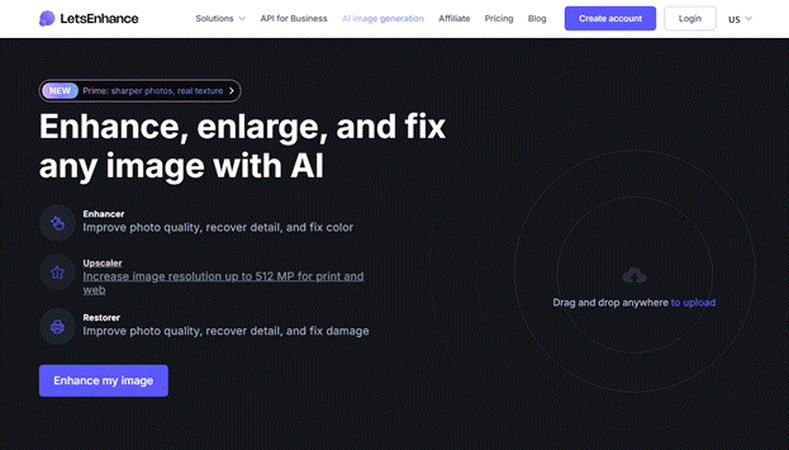Expand the Solutions dropdown menu
The image size is (789, 450).
[220, 19]
